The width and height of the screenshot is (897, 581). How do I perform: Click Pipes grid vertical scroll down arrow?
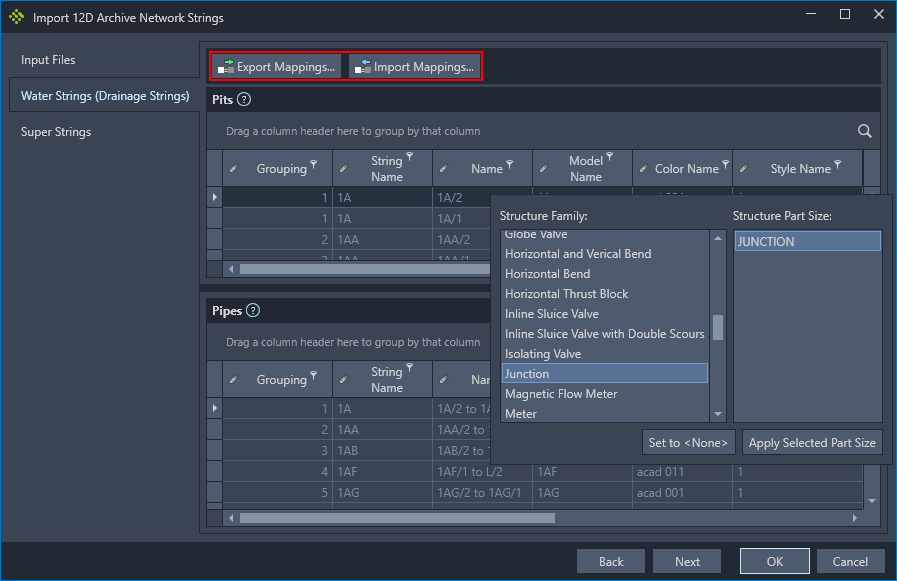(872, 501)
